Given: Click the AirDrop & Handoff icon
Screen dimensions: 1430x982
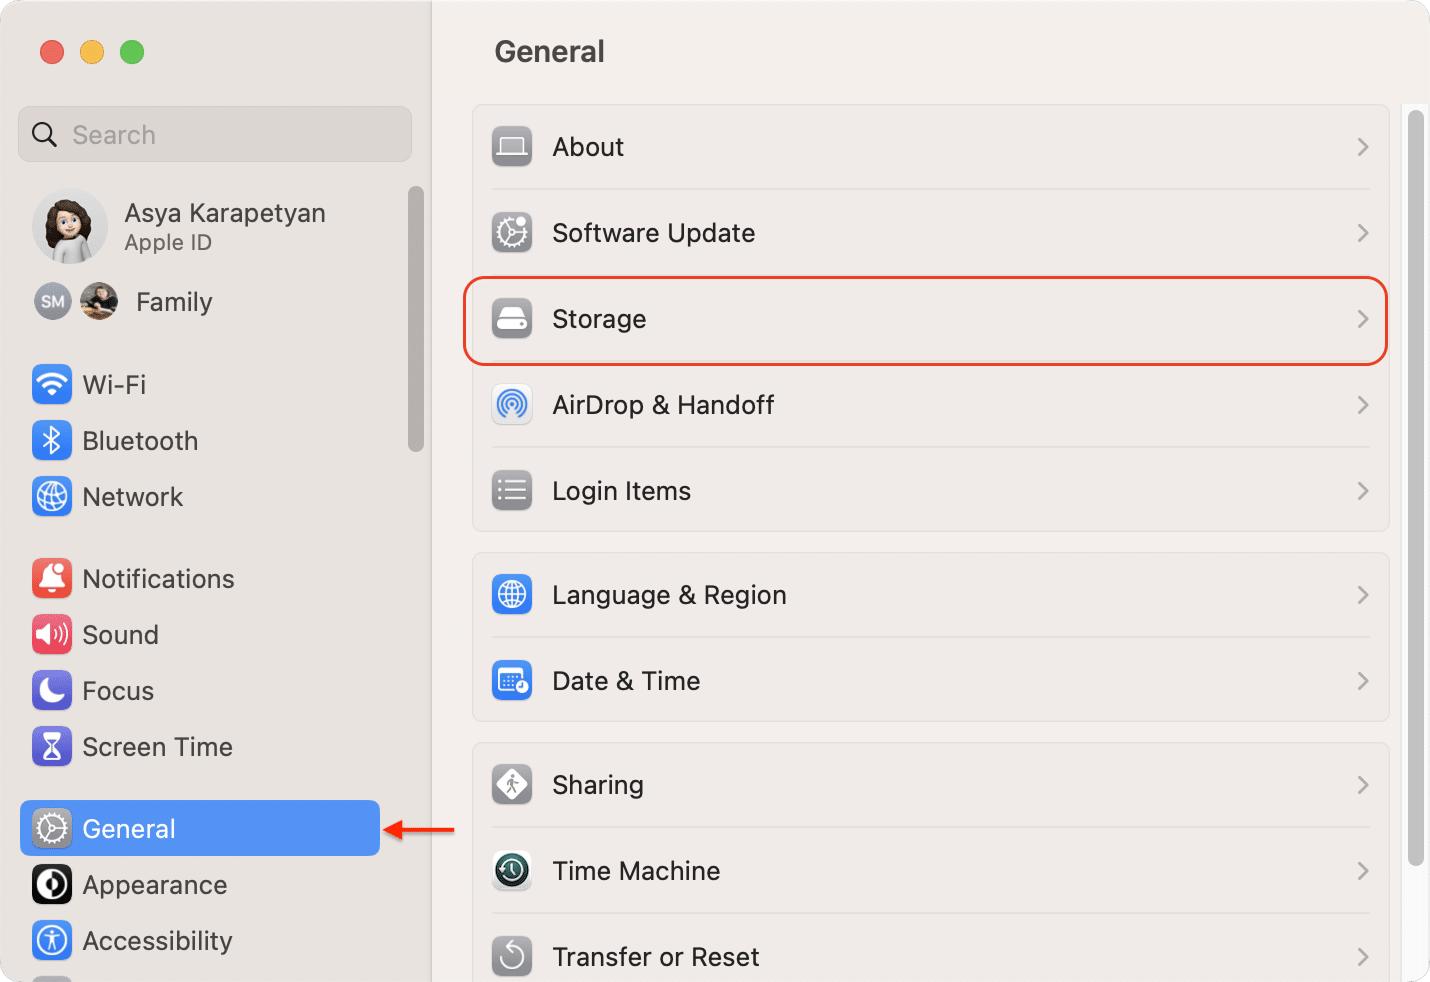Looking at the screenshot, I should tap(512, 405).
